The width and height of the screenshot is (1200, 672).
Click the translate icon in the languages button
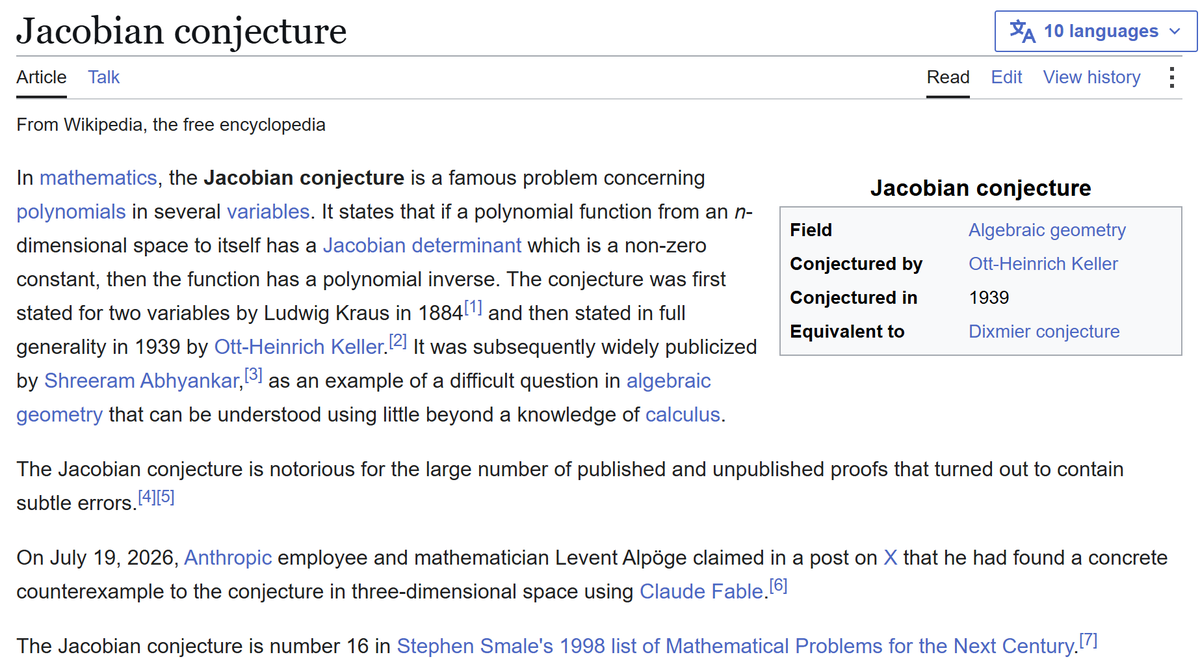(x=1022, y=31)
